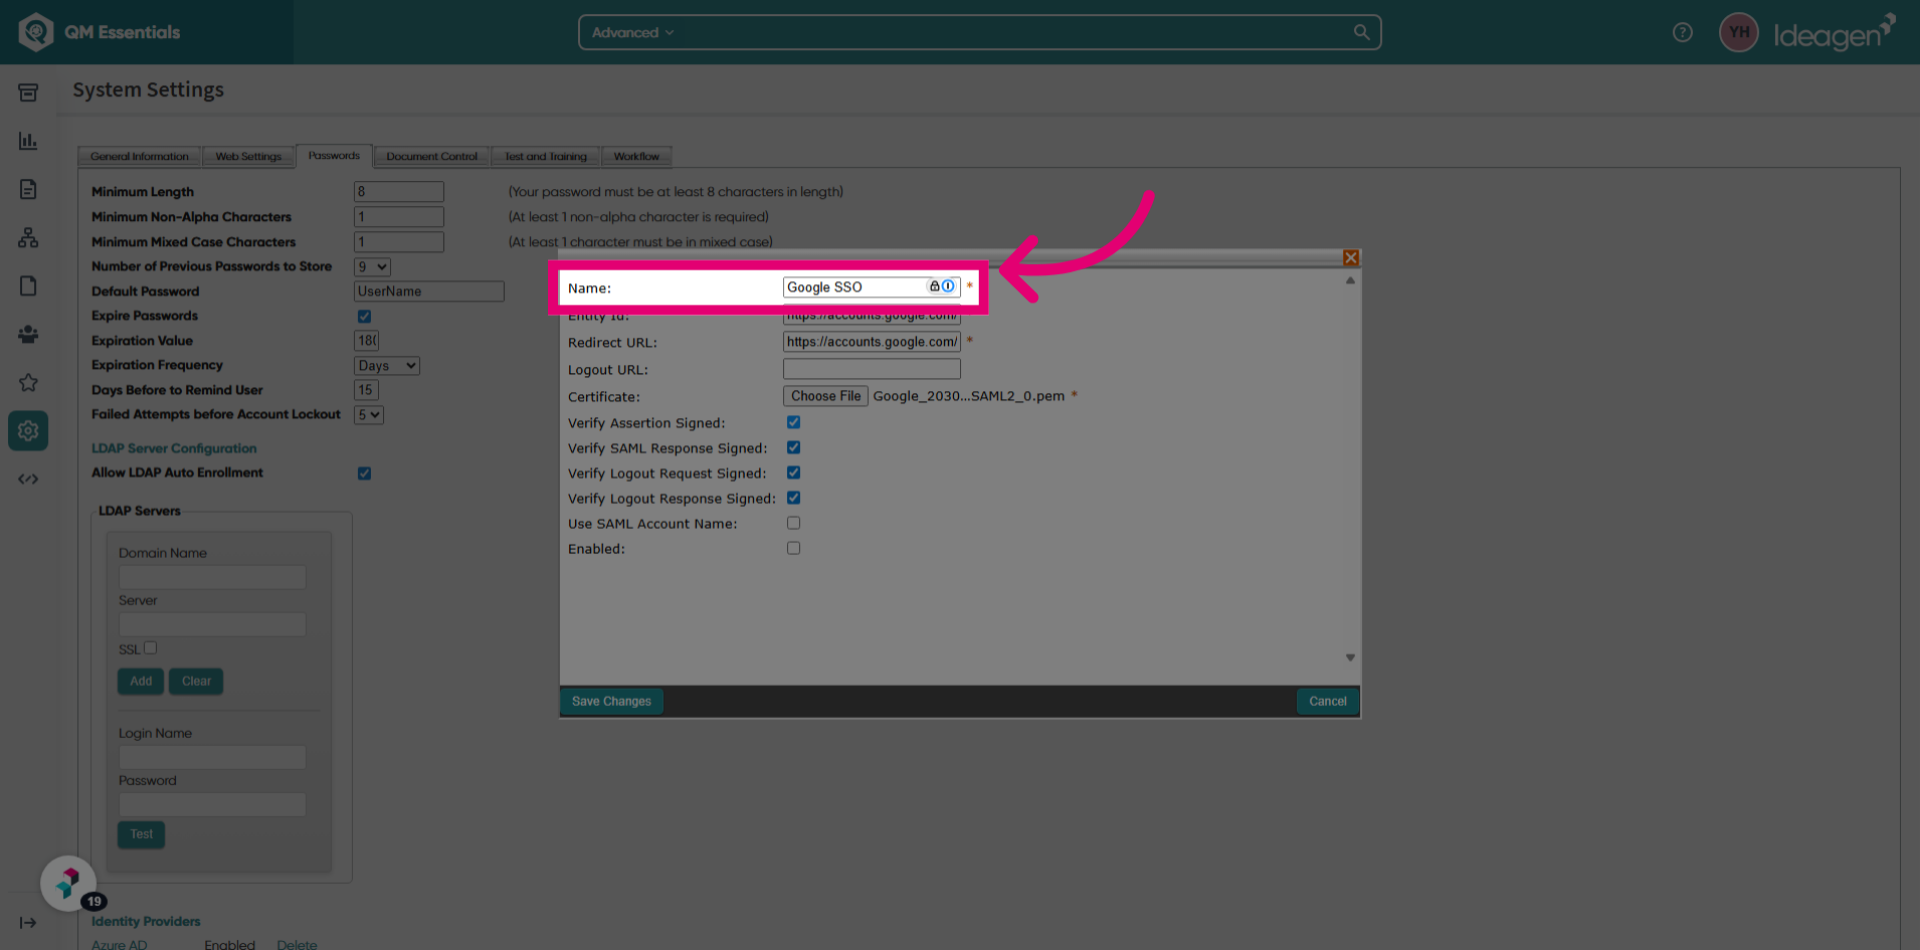Click the search magnifier icon

1361,32
